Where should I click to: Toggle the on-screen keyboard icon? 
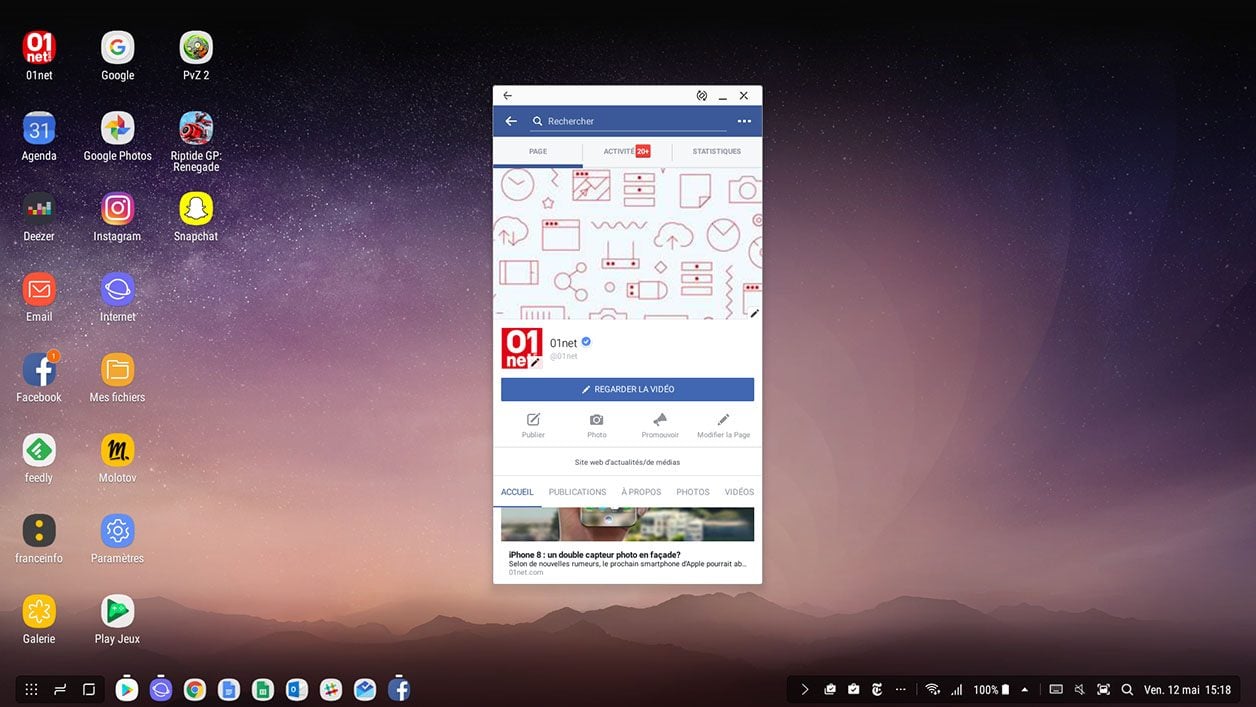(x=1056, y=689)
